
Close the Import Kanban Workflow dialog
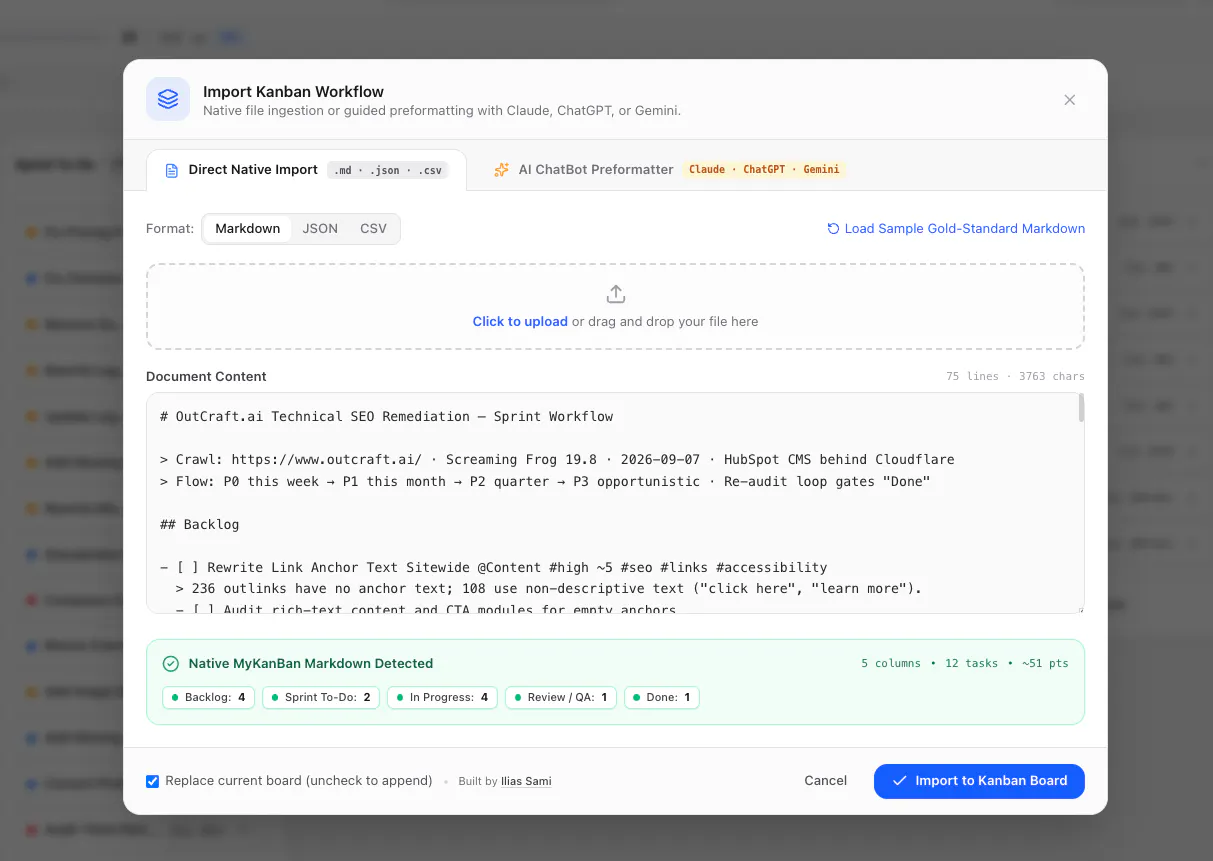coord(1070,100)
